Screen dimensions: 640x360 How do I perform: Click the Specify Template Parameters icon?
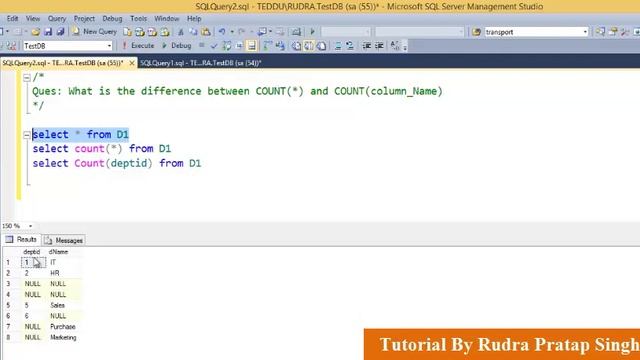click(x=395, y=46)
